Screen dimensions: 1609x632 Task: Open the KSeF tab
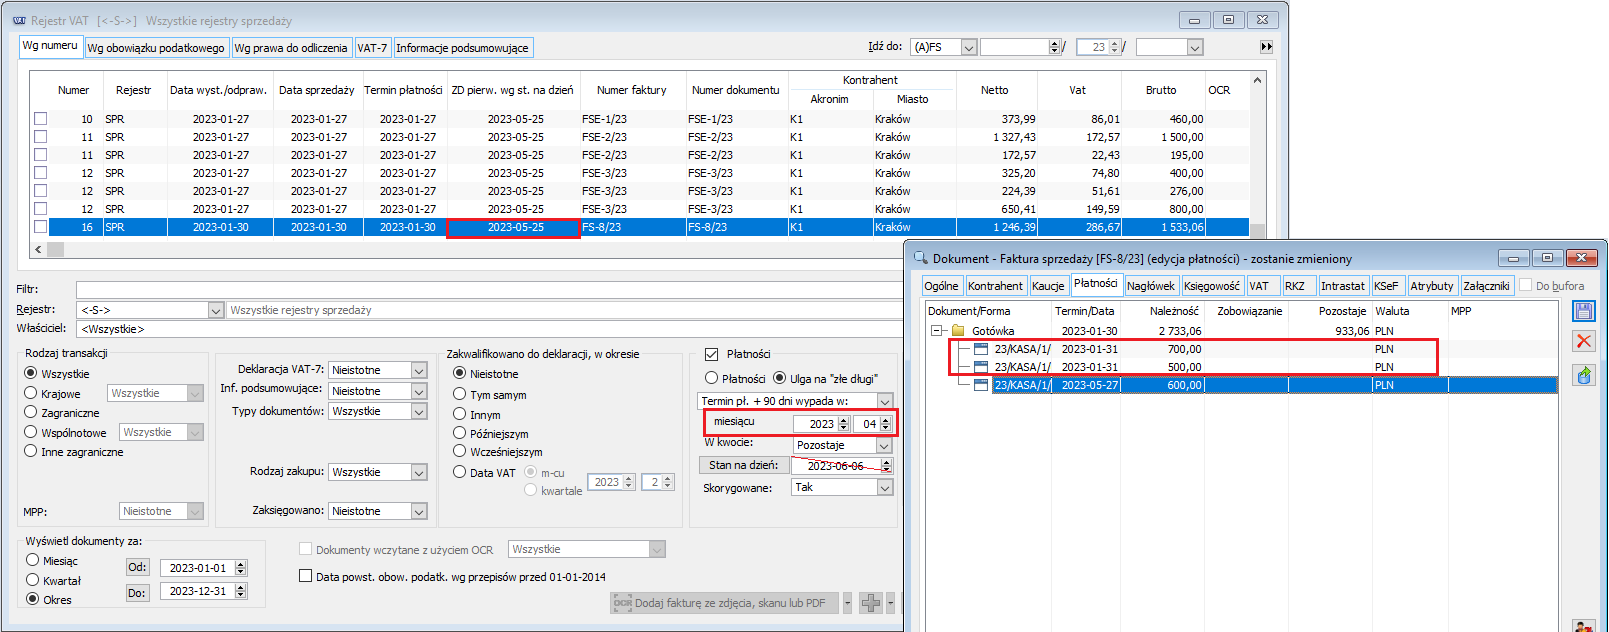coord(1386,286)
